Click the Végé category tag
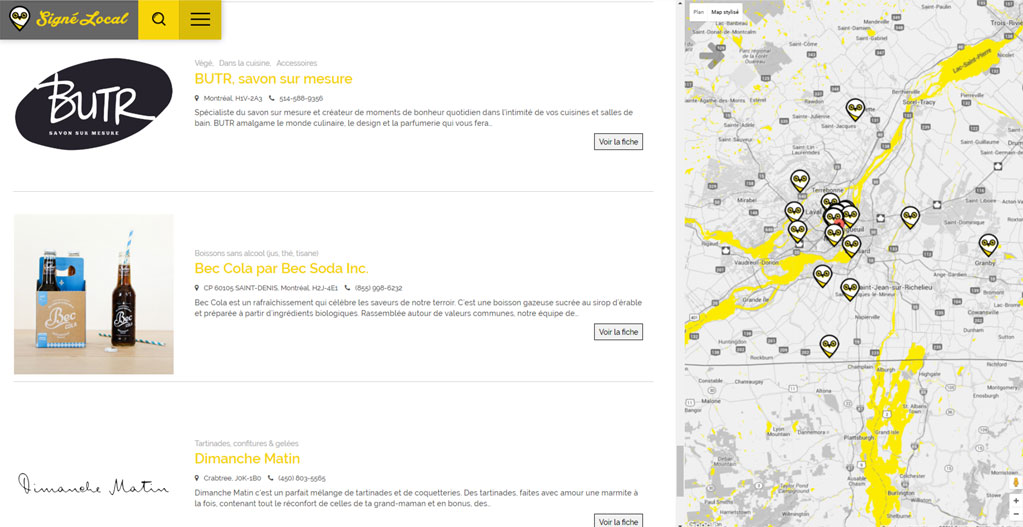 [x=204, y=63]
